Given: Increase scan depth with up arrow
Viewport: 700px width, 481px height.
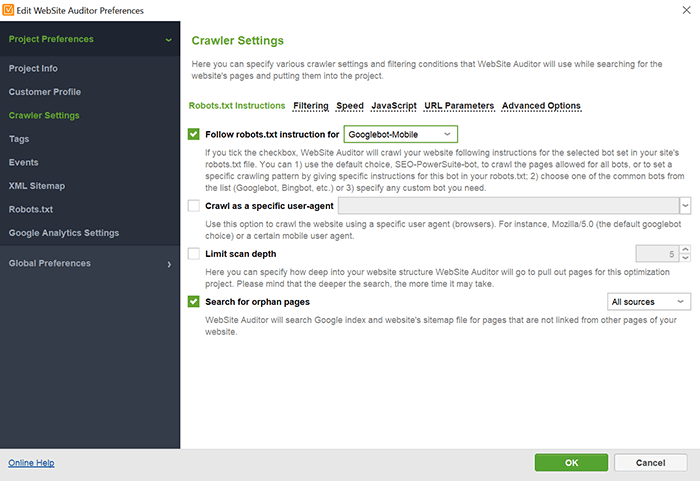Looking at the screenshot, I should 685,249.
